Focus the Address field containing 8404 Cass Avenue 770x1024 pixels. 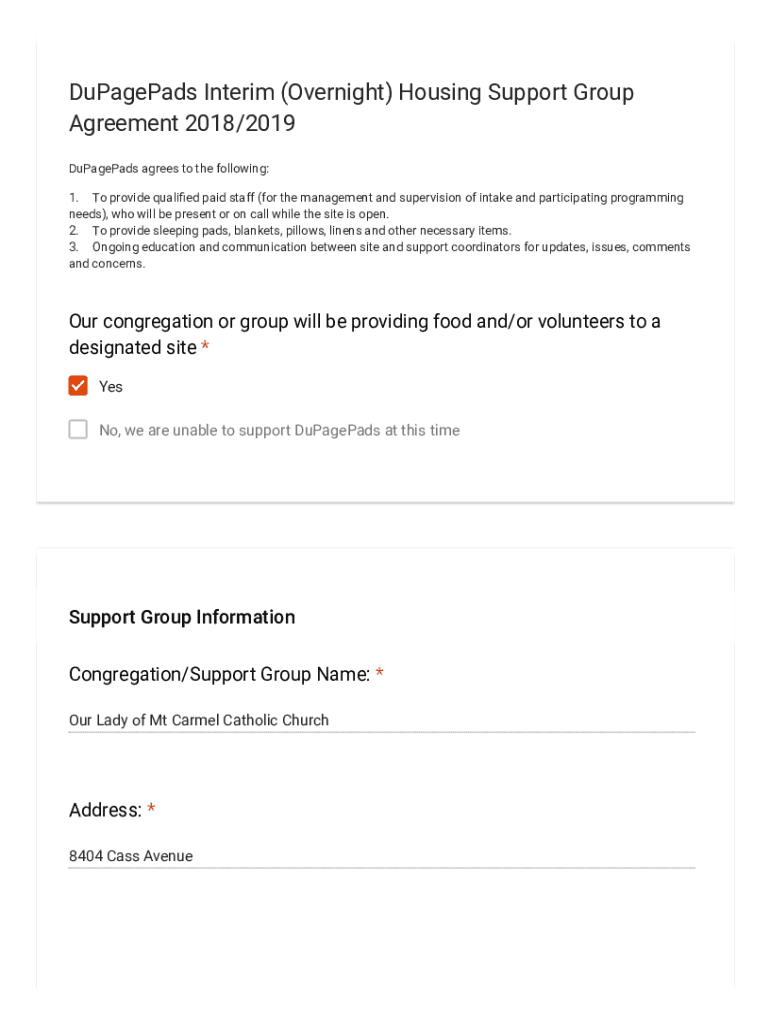point(381,856)
